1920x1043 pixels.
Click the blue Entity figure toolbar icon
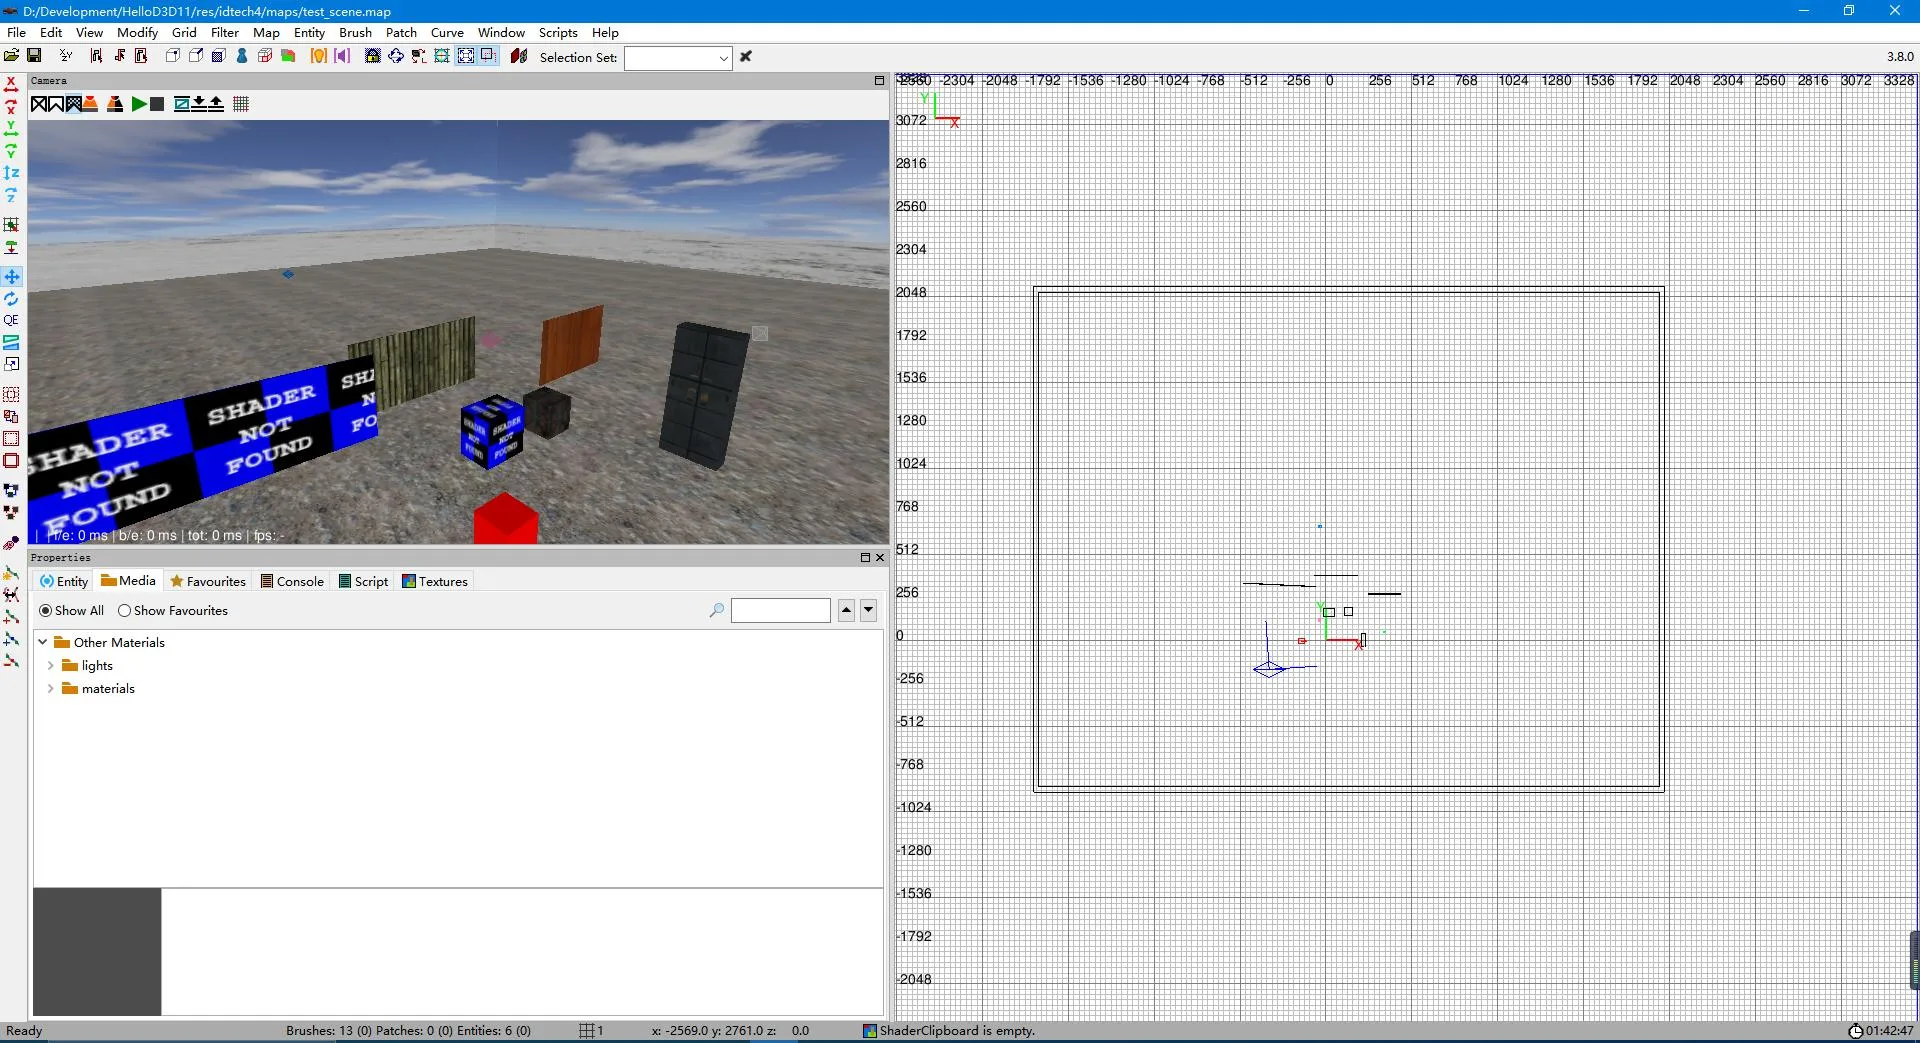coord(242,56)
